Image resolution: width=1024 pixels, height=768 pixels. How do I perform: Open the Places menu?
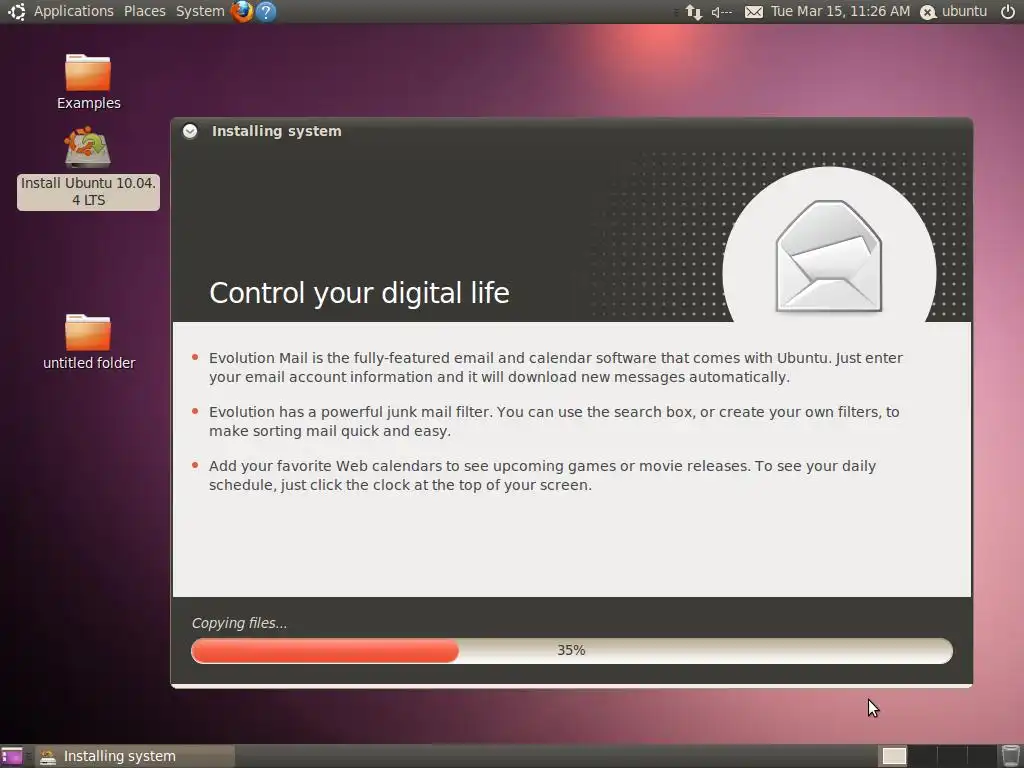click(144, 11)
